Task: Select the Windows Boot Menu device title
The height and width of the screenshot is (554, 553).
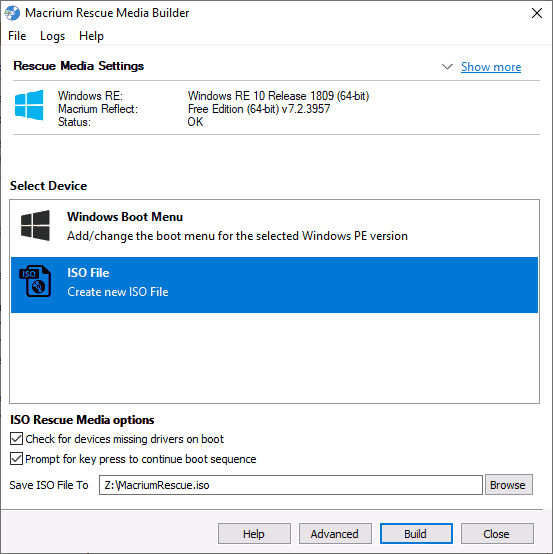Action: [125, 217]
